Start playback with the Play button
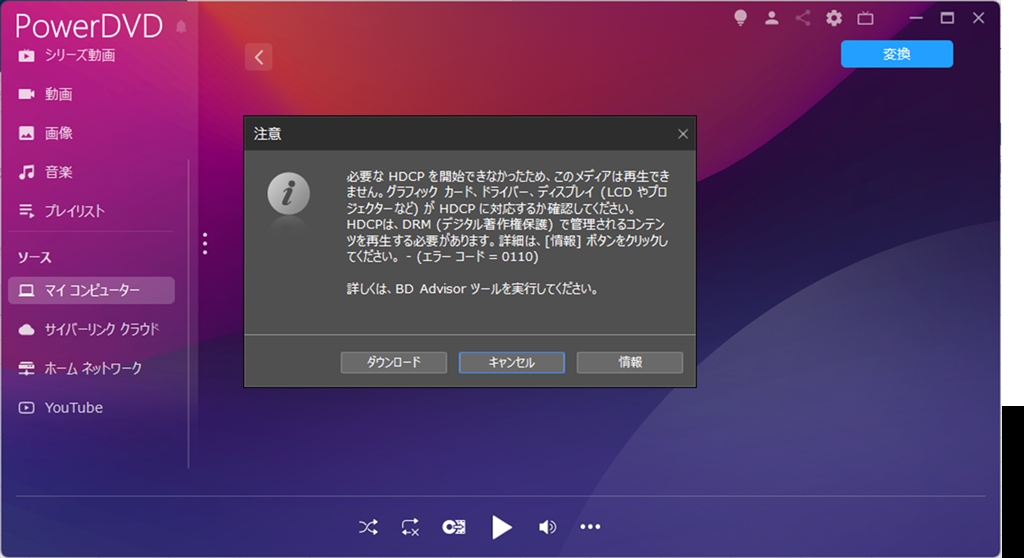1024x558 pixels. tap(501, 527)
